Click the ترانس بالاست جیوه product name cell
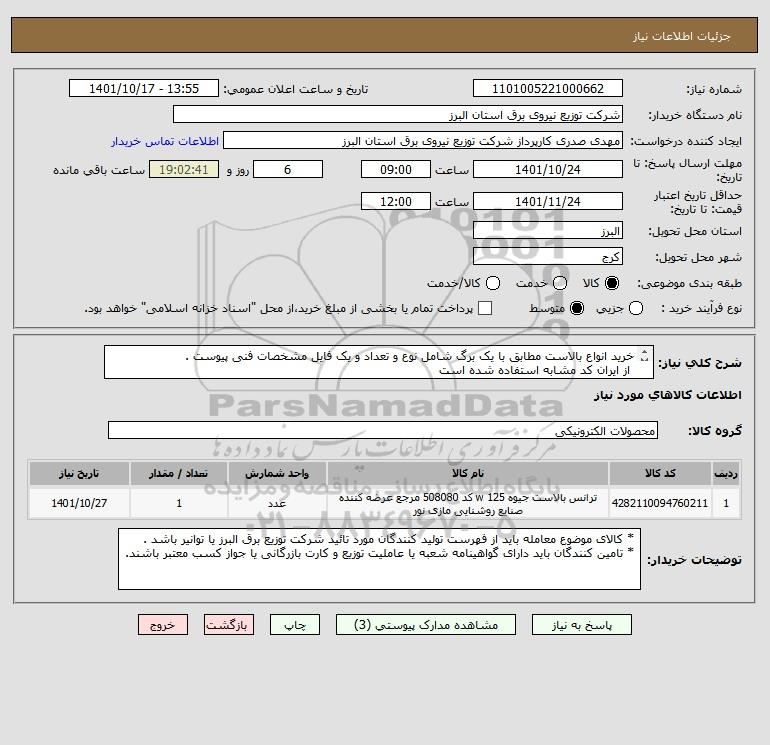 (468, 503)
